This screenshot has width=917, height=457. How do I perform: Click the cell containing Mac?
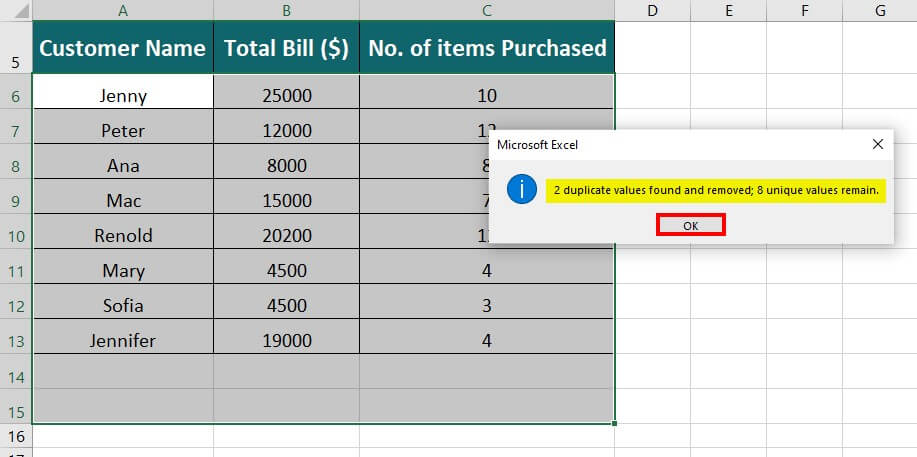click(x=123, y=197)
